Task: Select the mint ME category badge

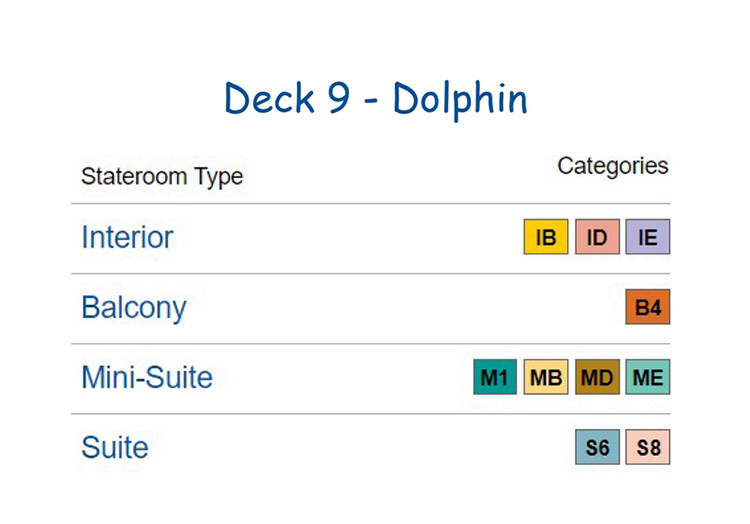Action: pyautogui.click(x=648, y=377)
